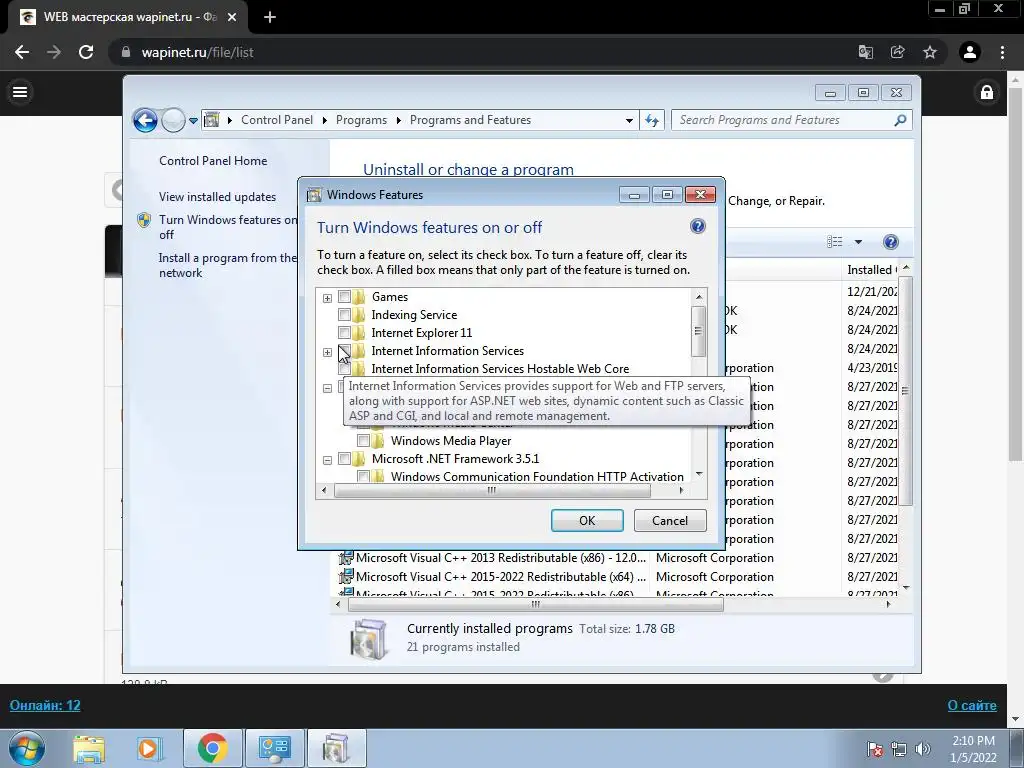This screenshot has height=768, width=1024.
Task: Click OK in Windows Features dialog
Action: pyautogui.click(x=587, y=520)
